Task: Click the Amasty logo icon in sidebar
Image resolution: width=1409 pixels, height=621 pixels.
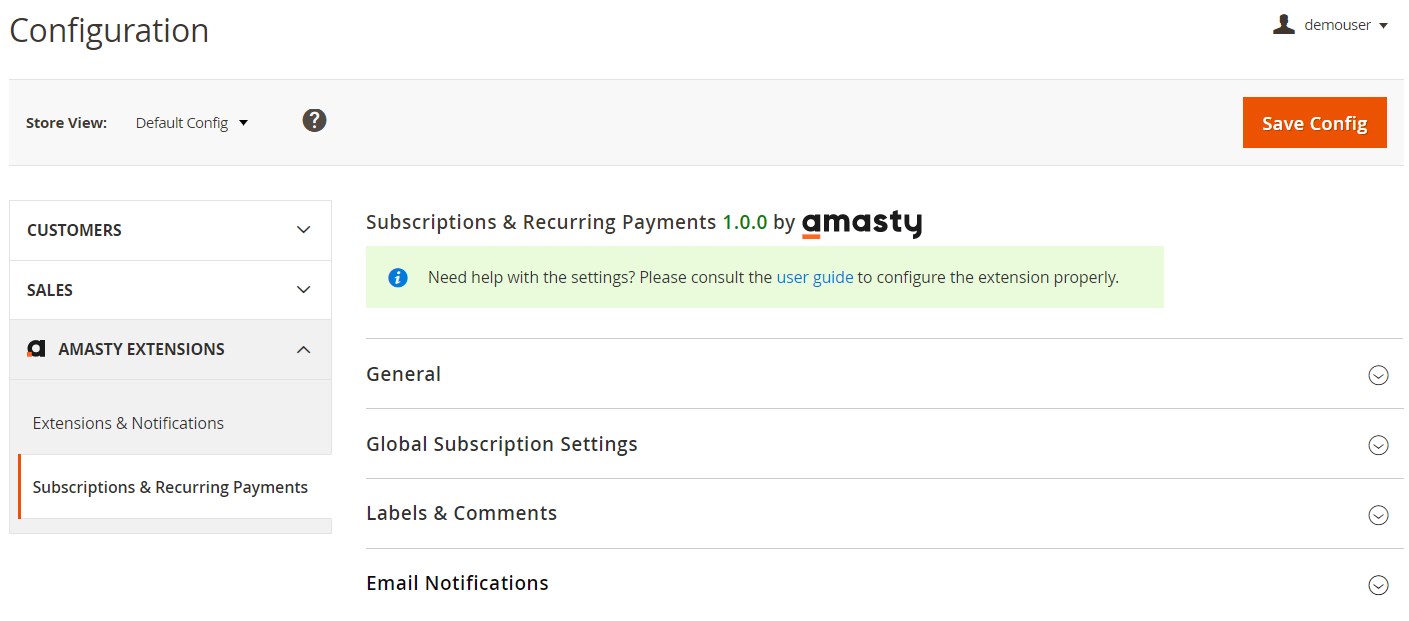Action: tap(36, 349)
